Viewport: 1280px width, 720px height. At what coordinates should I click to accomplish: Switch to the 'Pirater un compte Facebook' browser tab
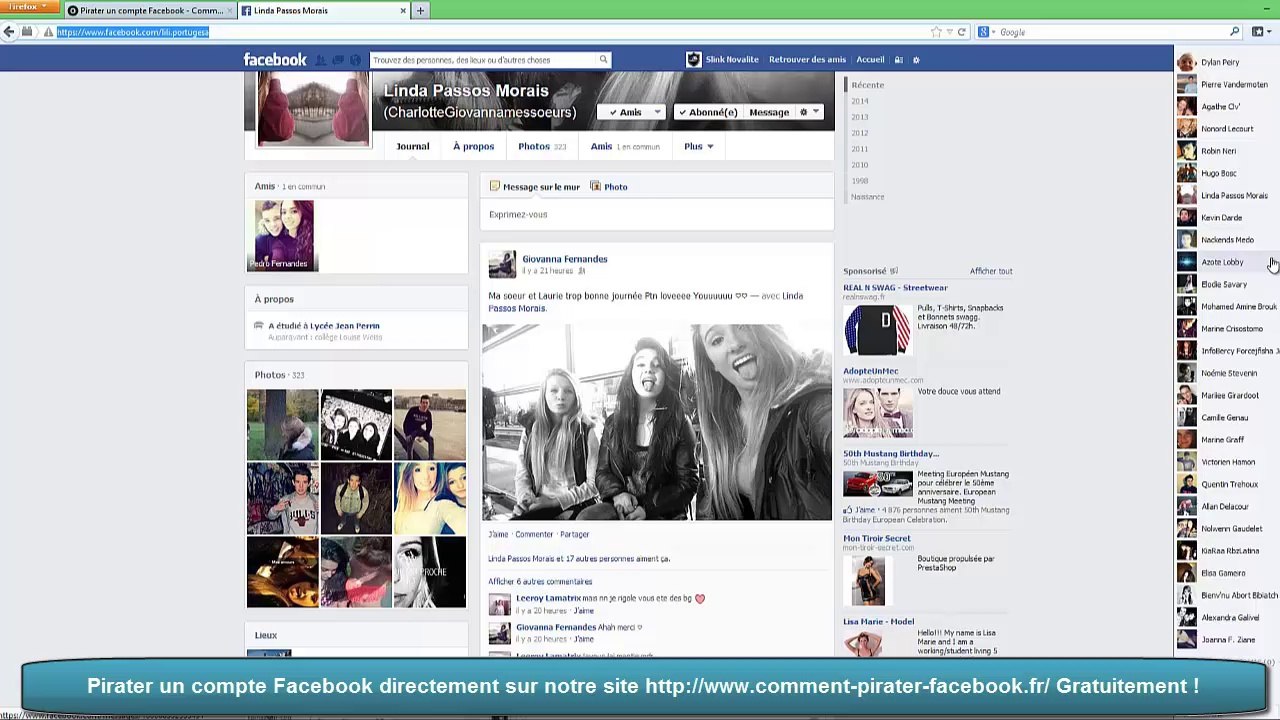pyautogui.click(x=151, y=11)
